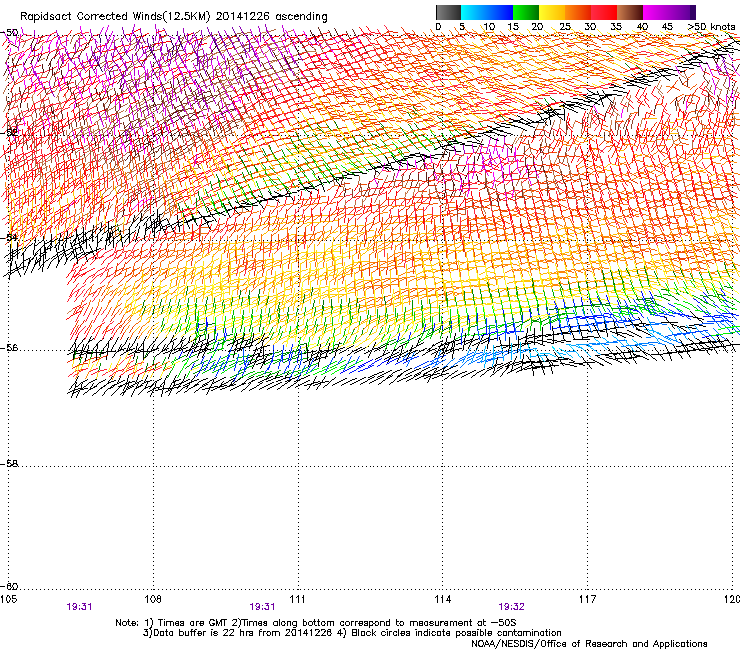Click the '>50 knots' legend label
The height and width of the screenshot is (650, 740).
pos(711,27)
